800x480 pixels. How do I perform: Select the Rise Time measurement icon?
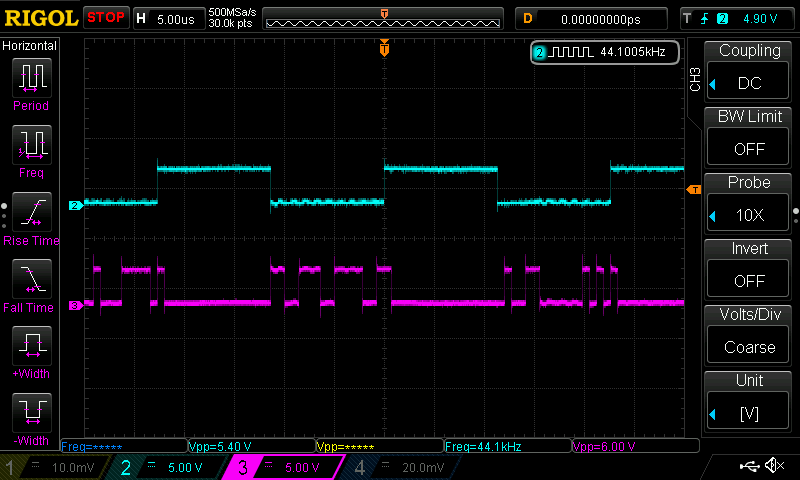[x=32, y=212]
